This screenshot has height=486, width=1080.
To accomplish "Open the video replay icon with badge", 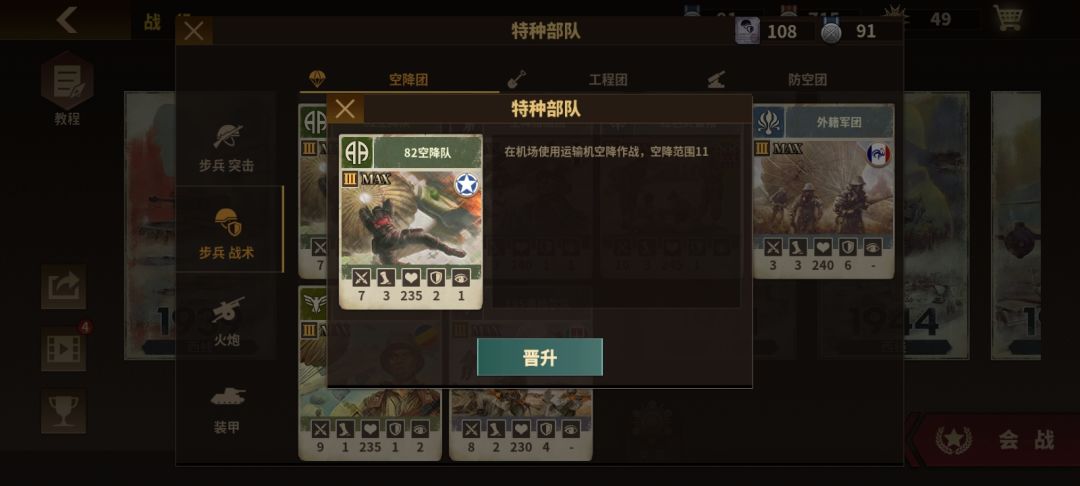I will click(x=63, y=348).
